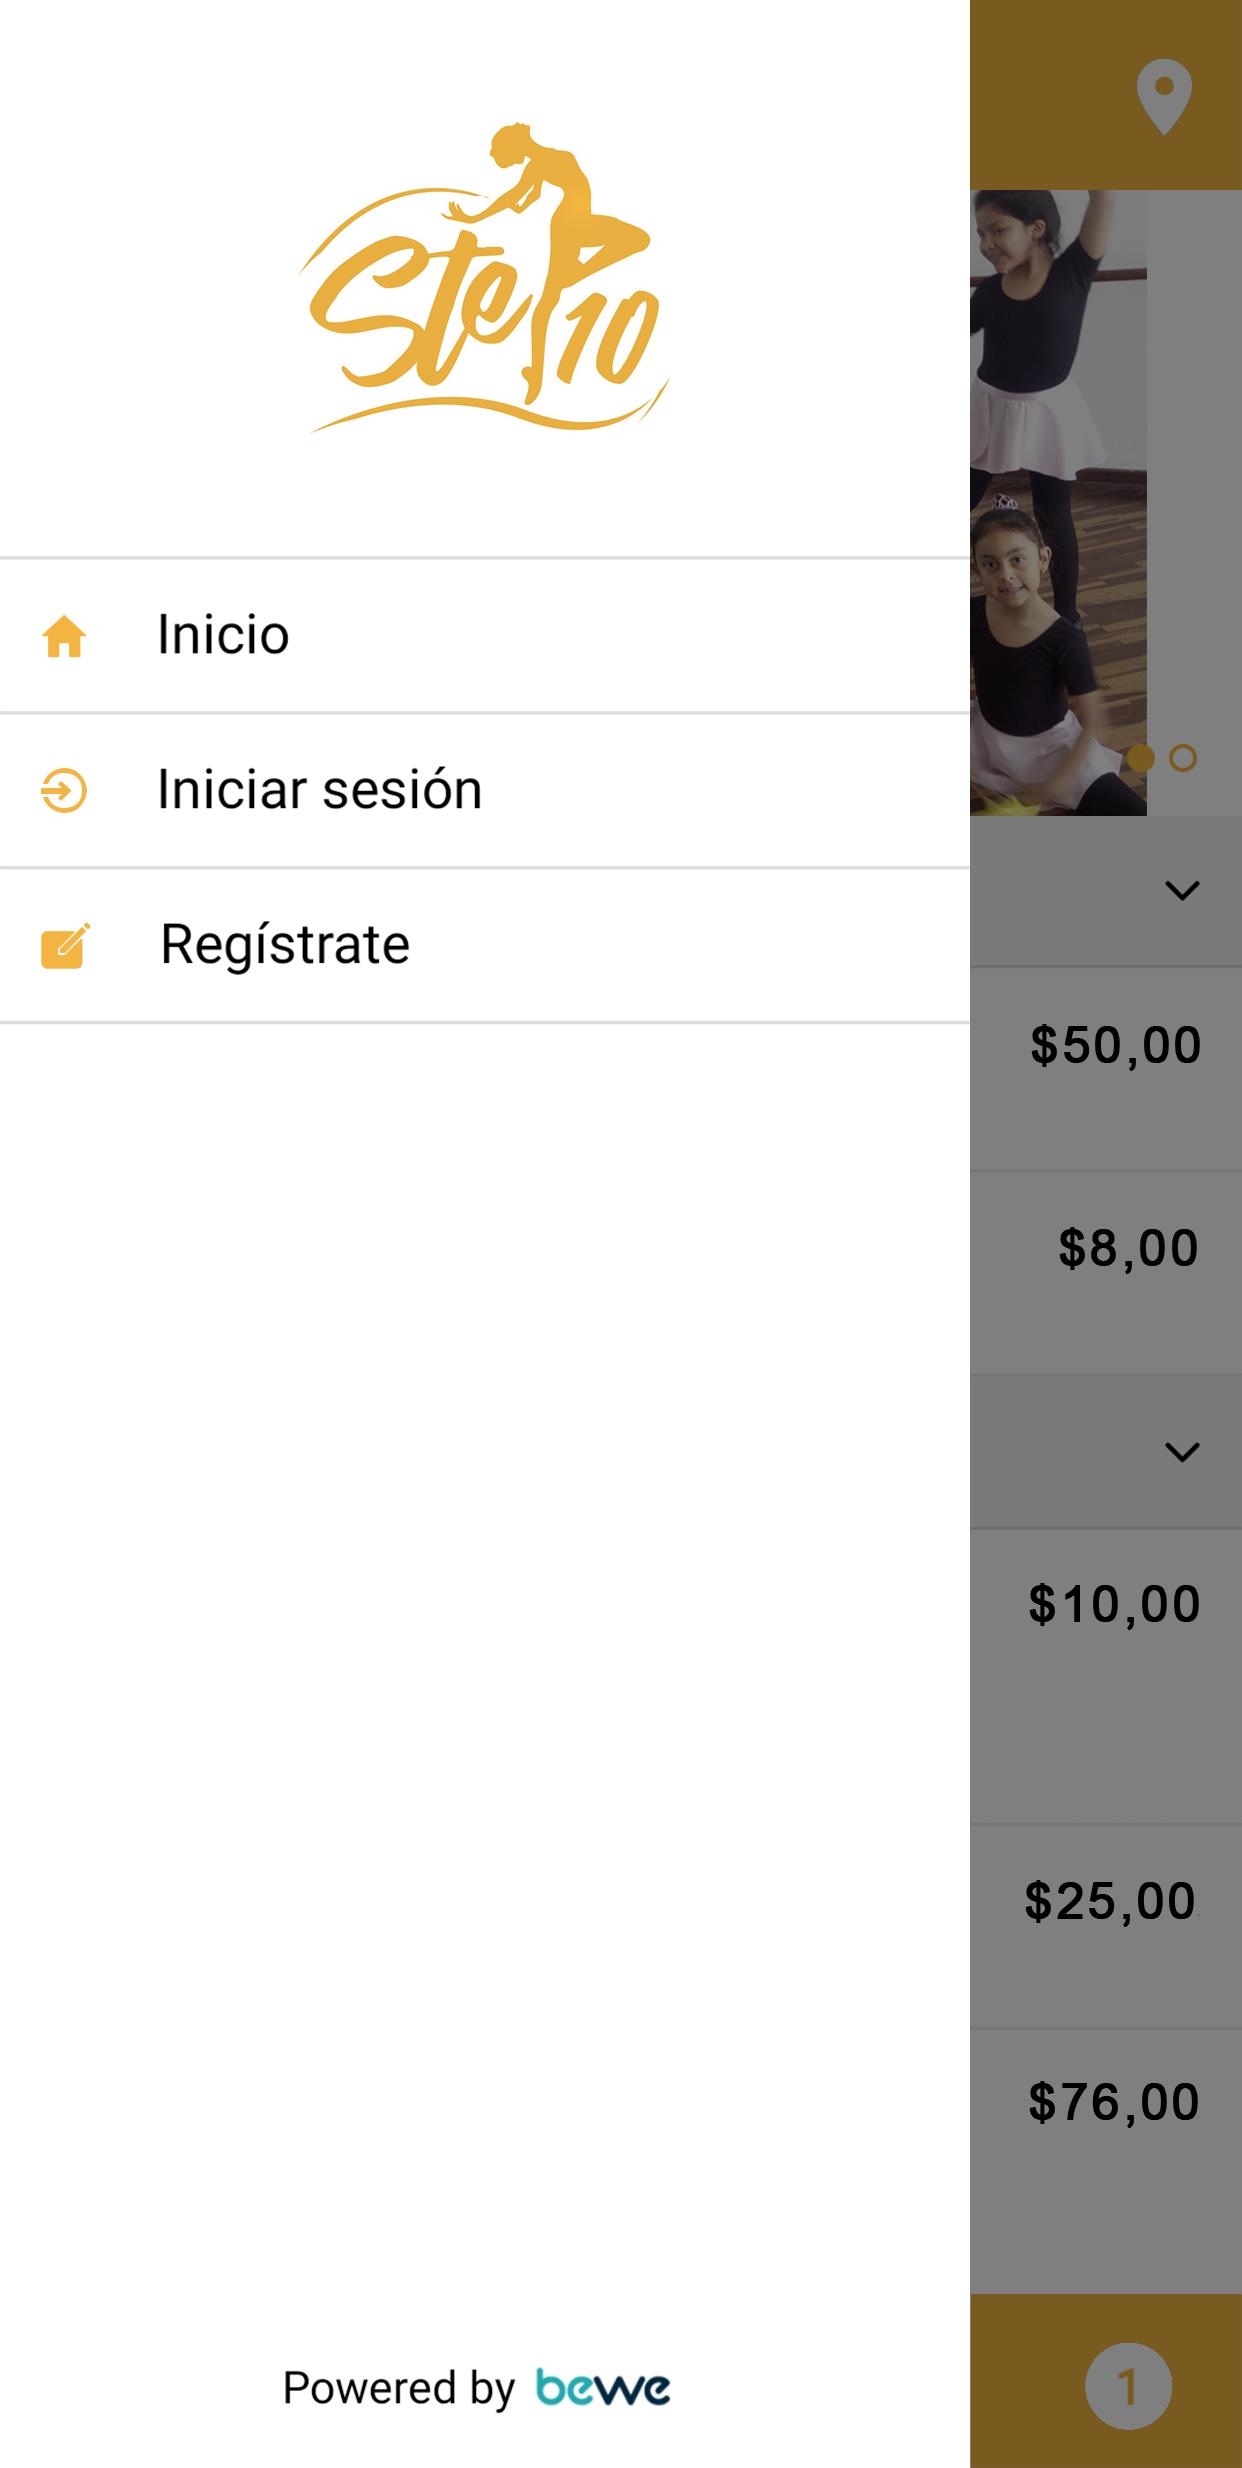
Task: Choose the $25,00 price row
Action: coord(1106,1925)
